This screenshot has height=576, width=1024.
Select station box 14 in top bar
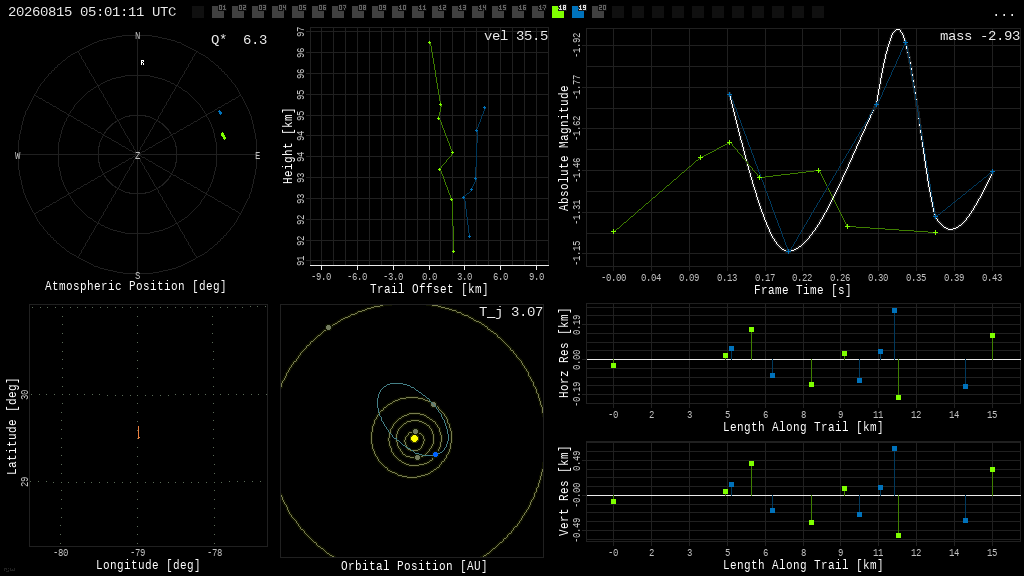click(479, 12)
